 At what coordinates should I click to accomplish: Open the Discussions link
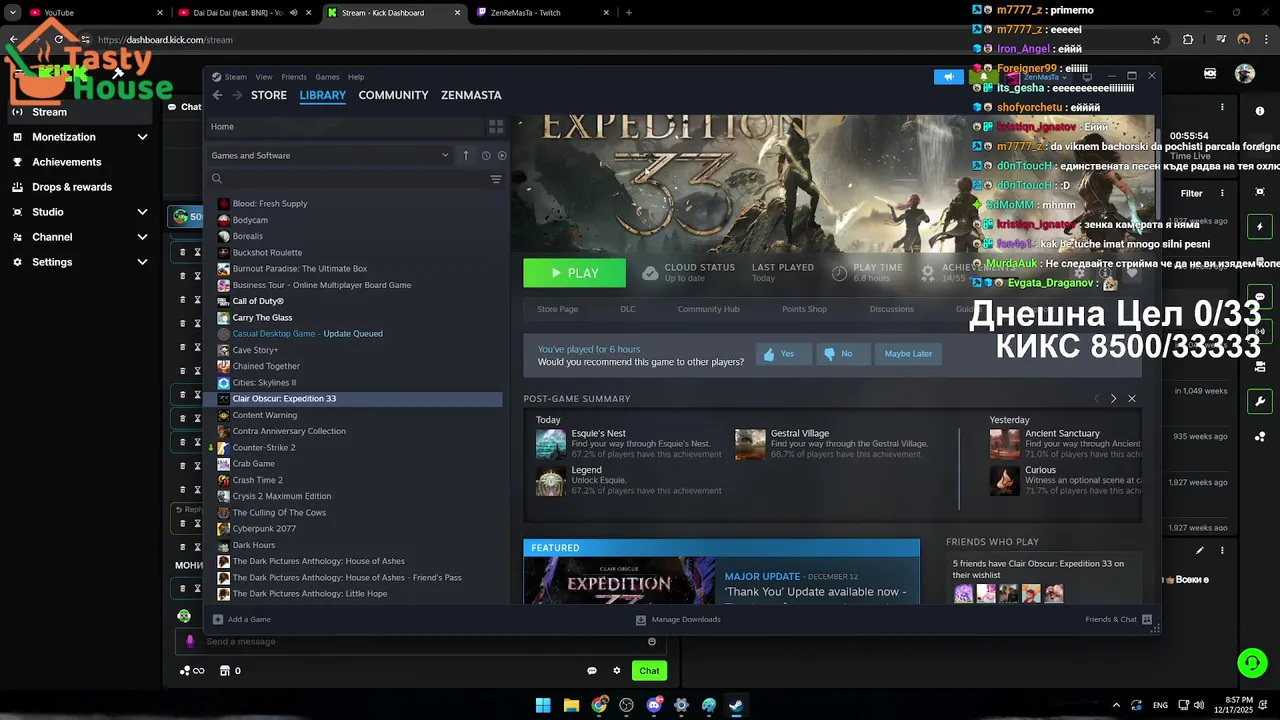point(891,309)
